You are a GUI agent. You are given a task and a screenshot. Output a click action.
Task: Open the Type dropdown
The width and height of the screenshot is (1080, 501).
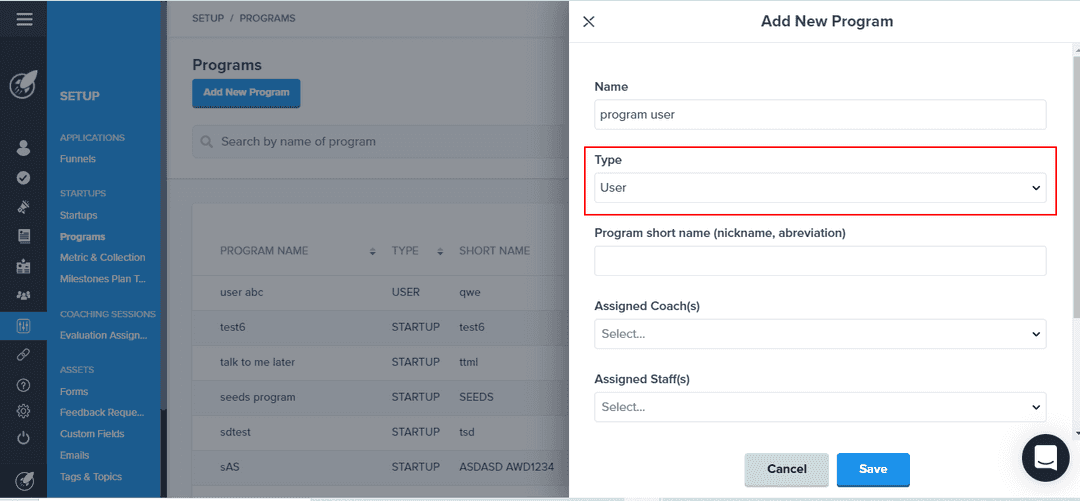[820, 187]
